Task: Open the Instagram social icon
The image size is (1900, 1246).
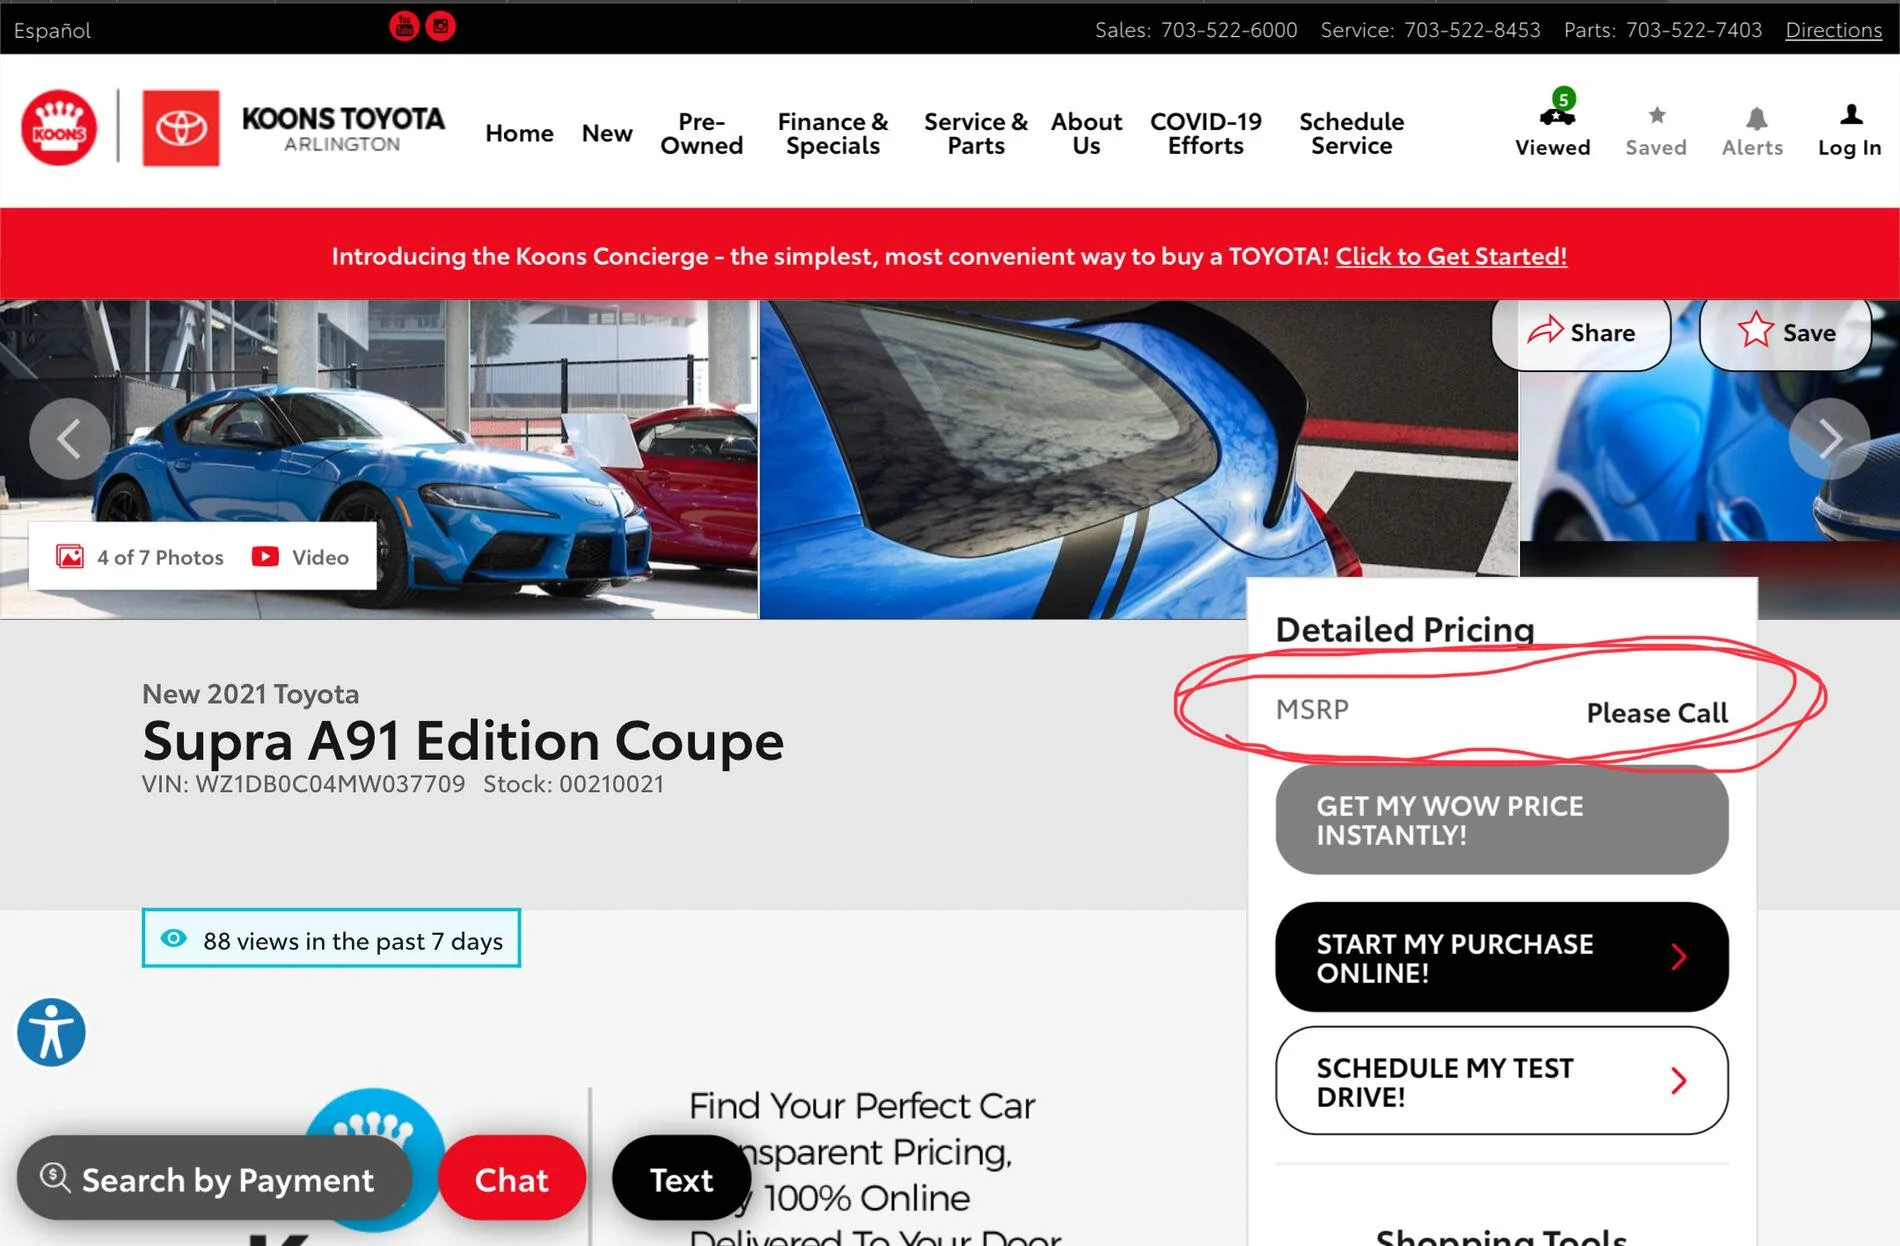Action: coord(440,26)
